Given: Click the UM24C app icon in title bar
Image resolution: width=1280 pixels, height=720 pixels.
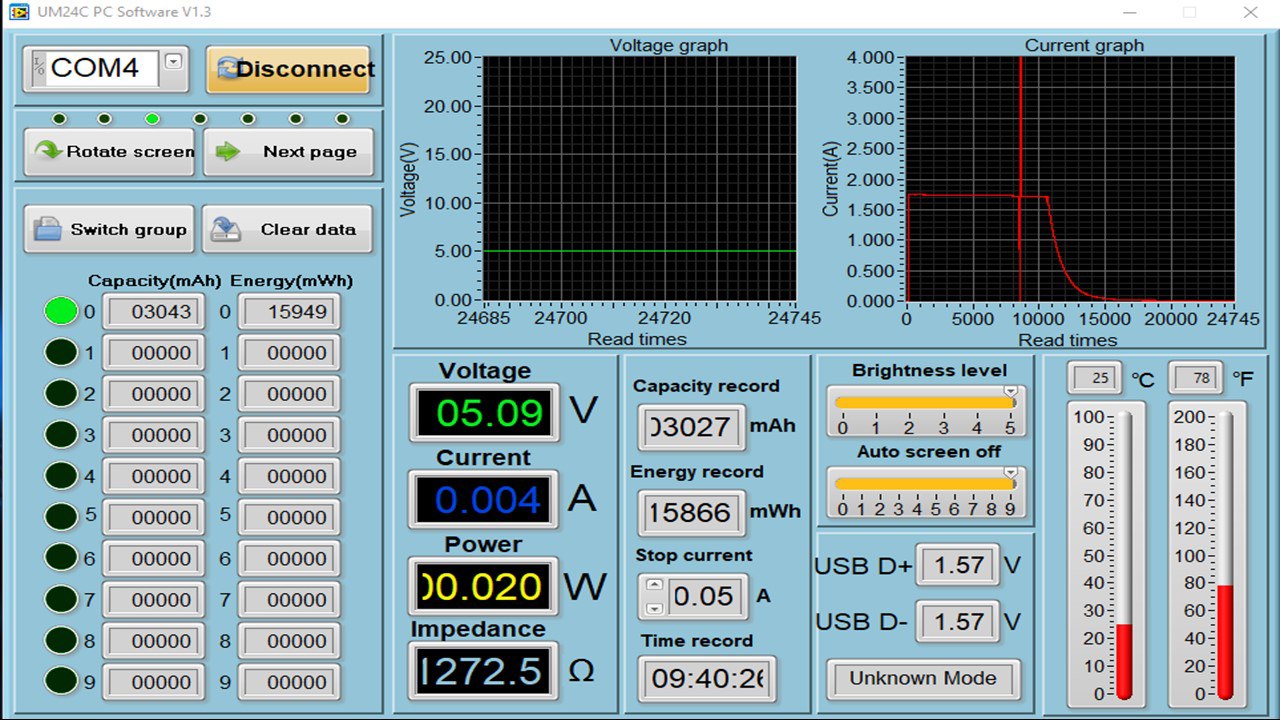Looking at the screenshot, I should (x=21, y=13).
